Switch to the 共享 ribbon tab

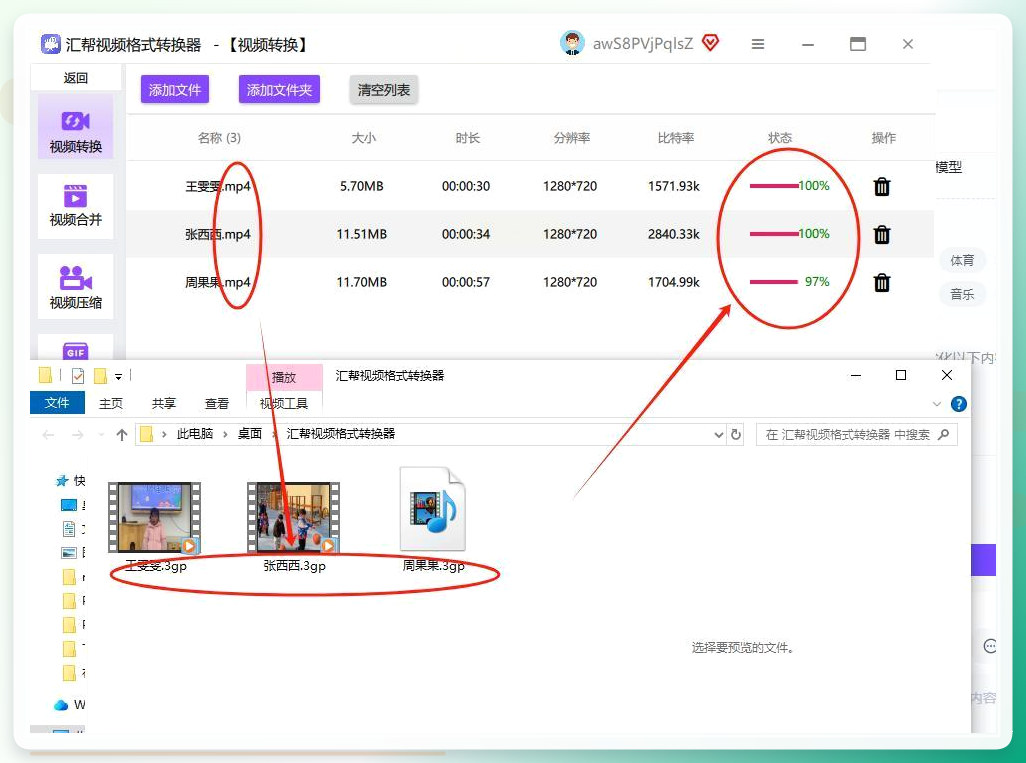pyautogui.click(x=164, y=403)
